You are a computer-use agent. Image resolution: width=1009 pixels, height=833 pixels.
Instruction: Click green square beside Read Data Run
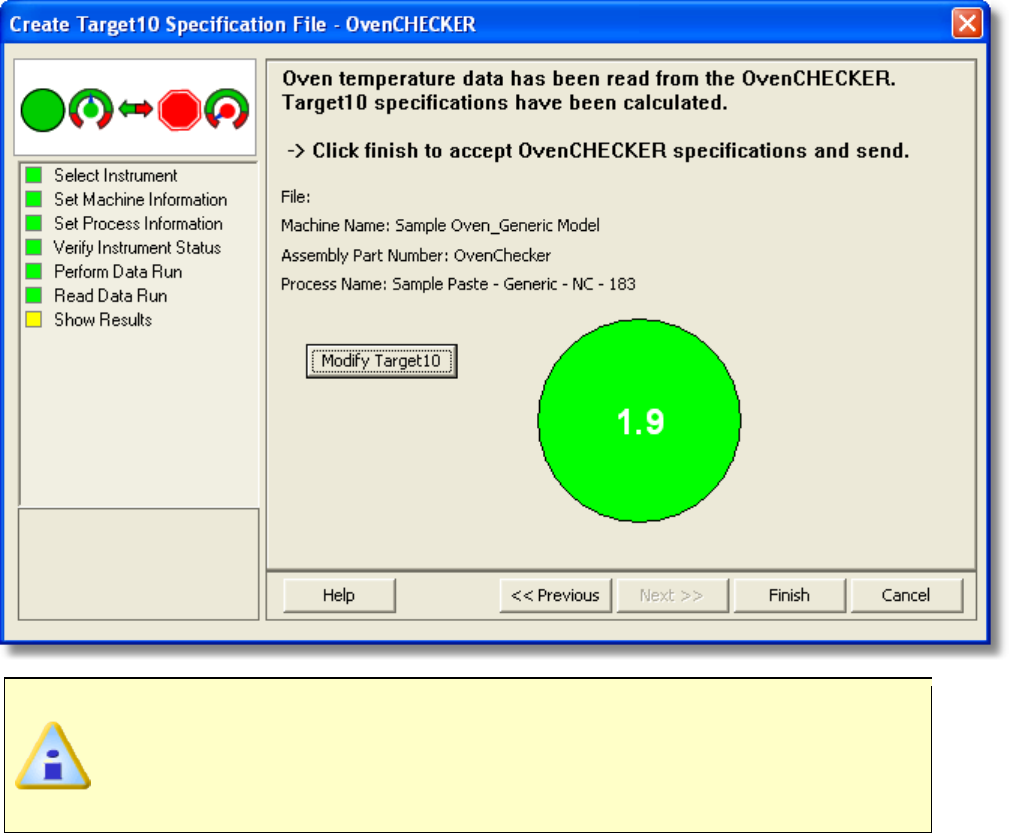(x=34, y=295)
